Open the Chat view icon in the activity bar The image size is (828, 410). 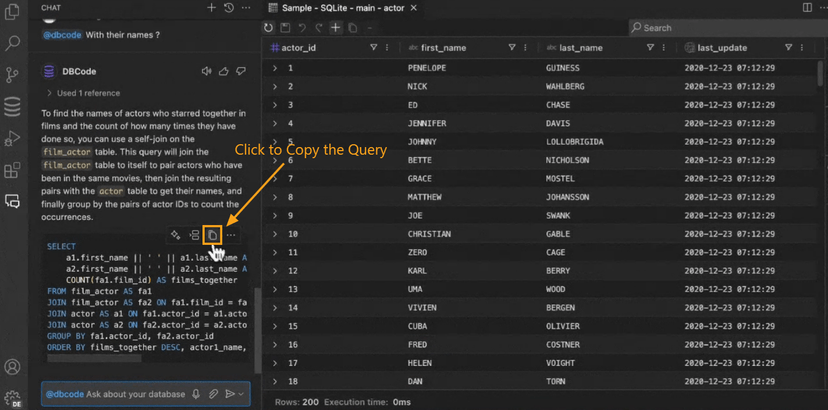12,201
